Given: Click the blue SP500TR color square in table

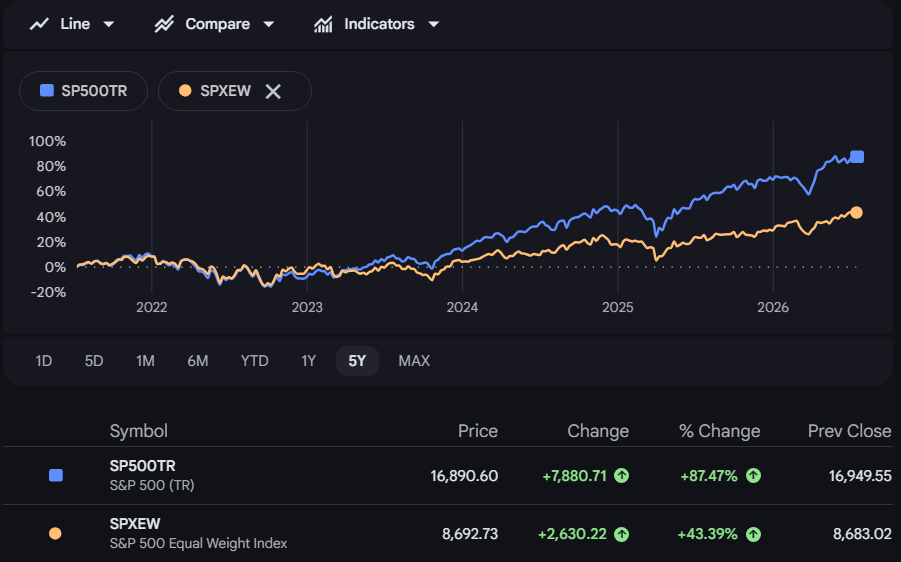Looking at the screenshot, I should 56,476.
